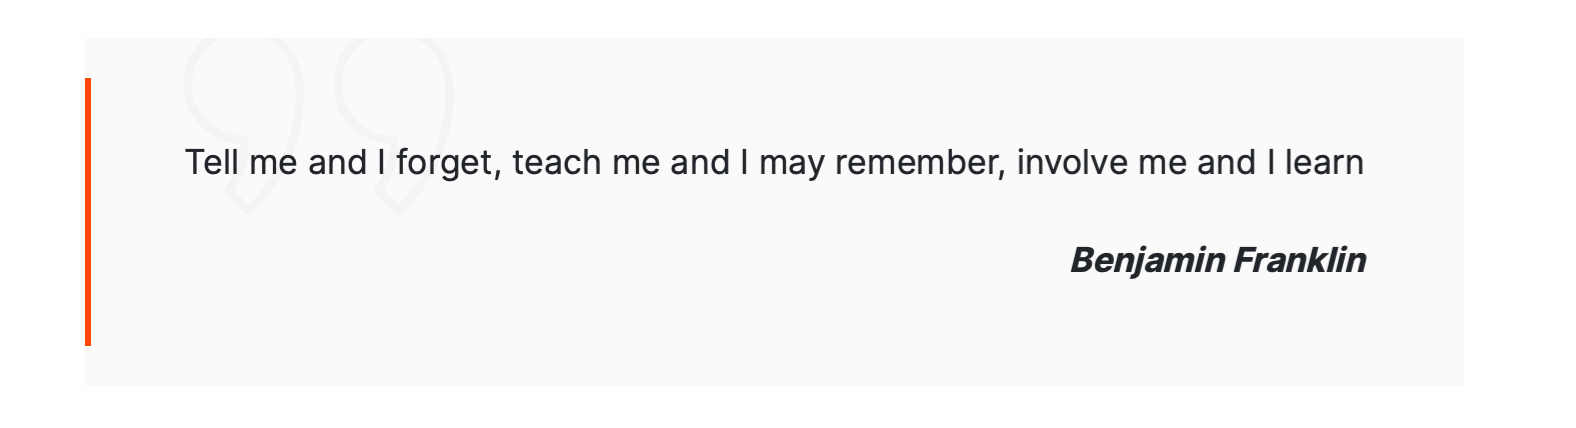Click the word 'forget' in the quote
The image size is (1576, 428).
point(444,163)
